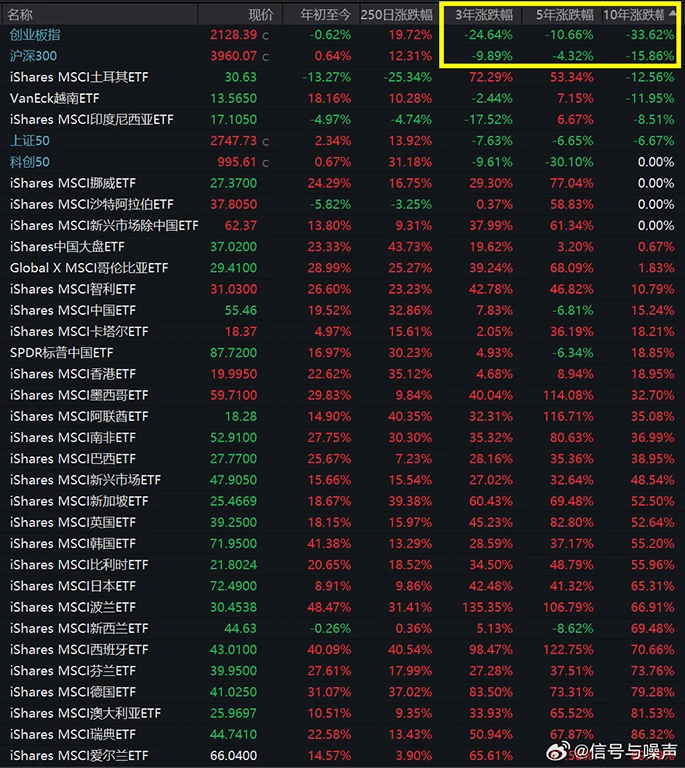Screen dimensions: 685x768
Task: Click the 114.08% five-year value for 墨西哥ETF
Action: (568, 395)
